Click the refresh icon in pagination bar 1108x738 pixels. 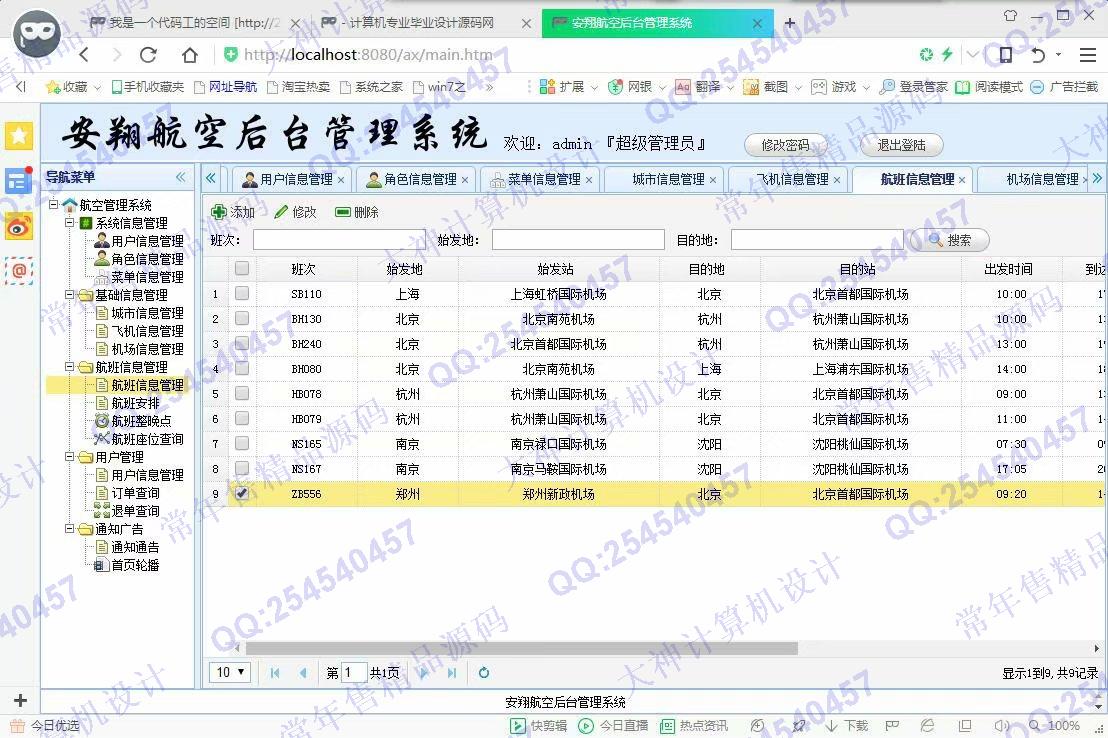coord(484,673)
